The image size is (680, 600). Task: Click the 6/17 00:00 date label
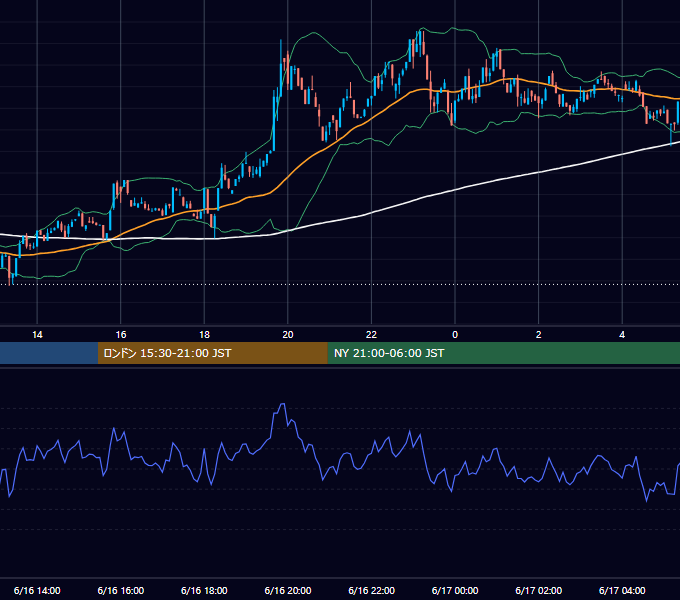pyautogui.click(x=455, y=590)
